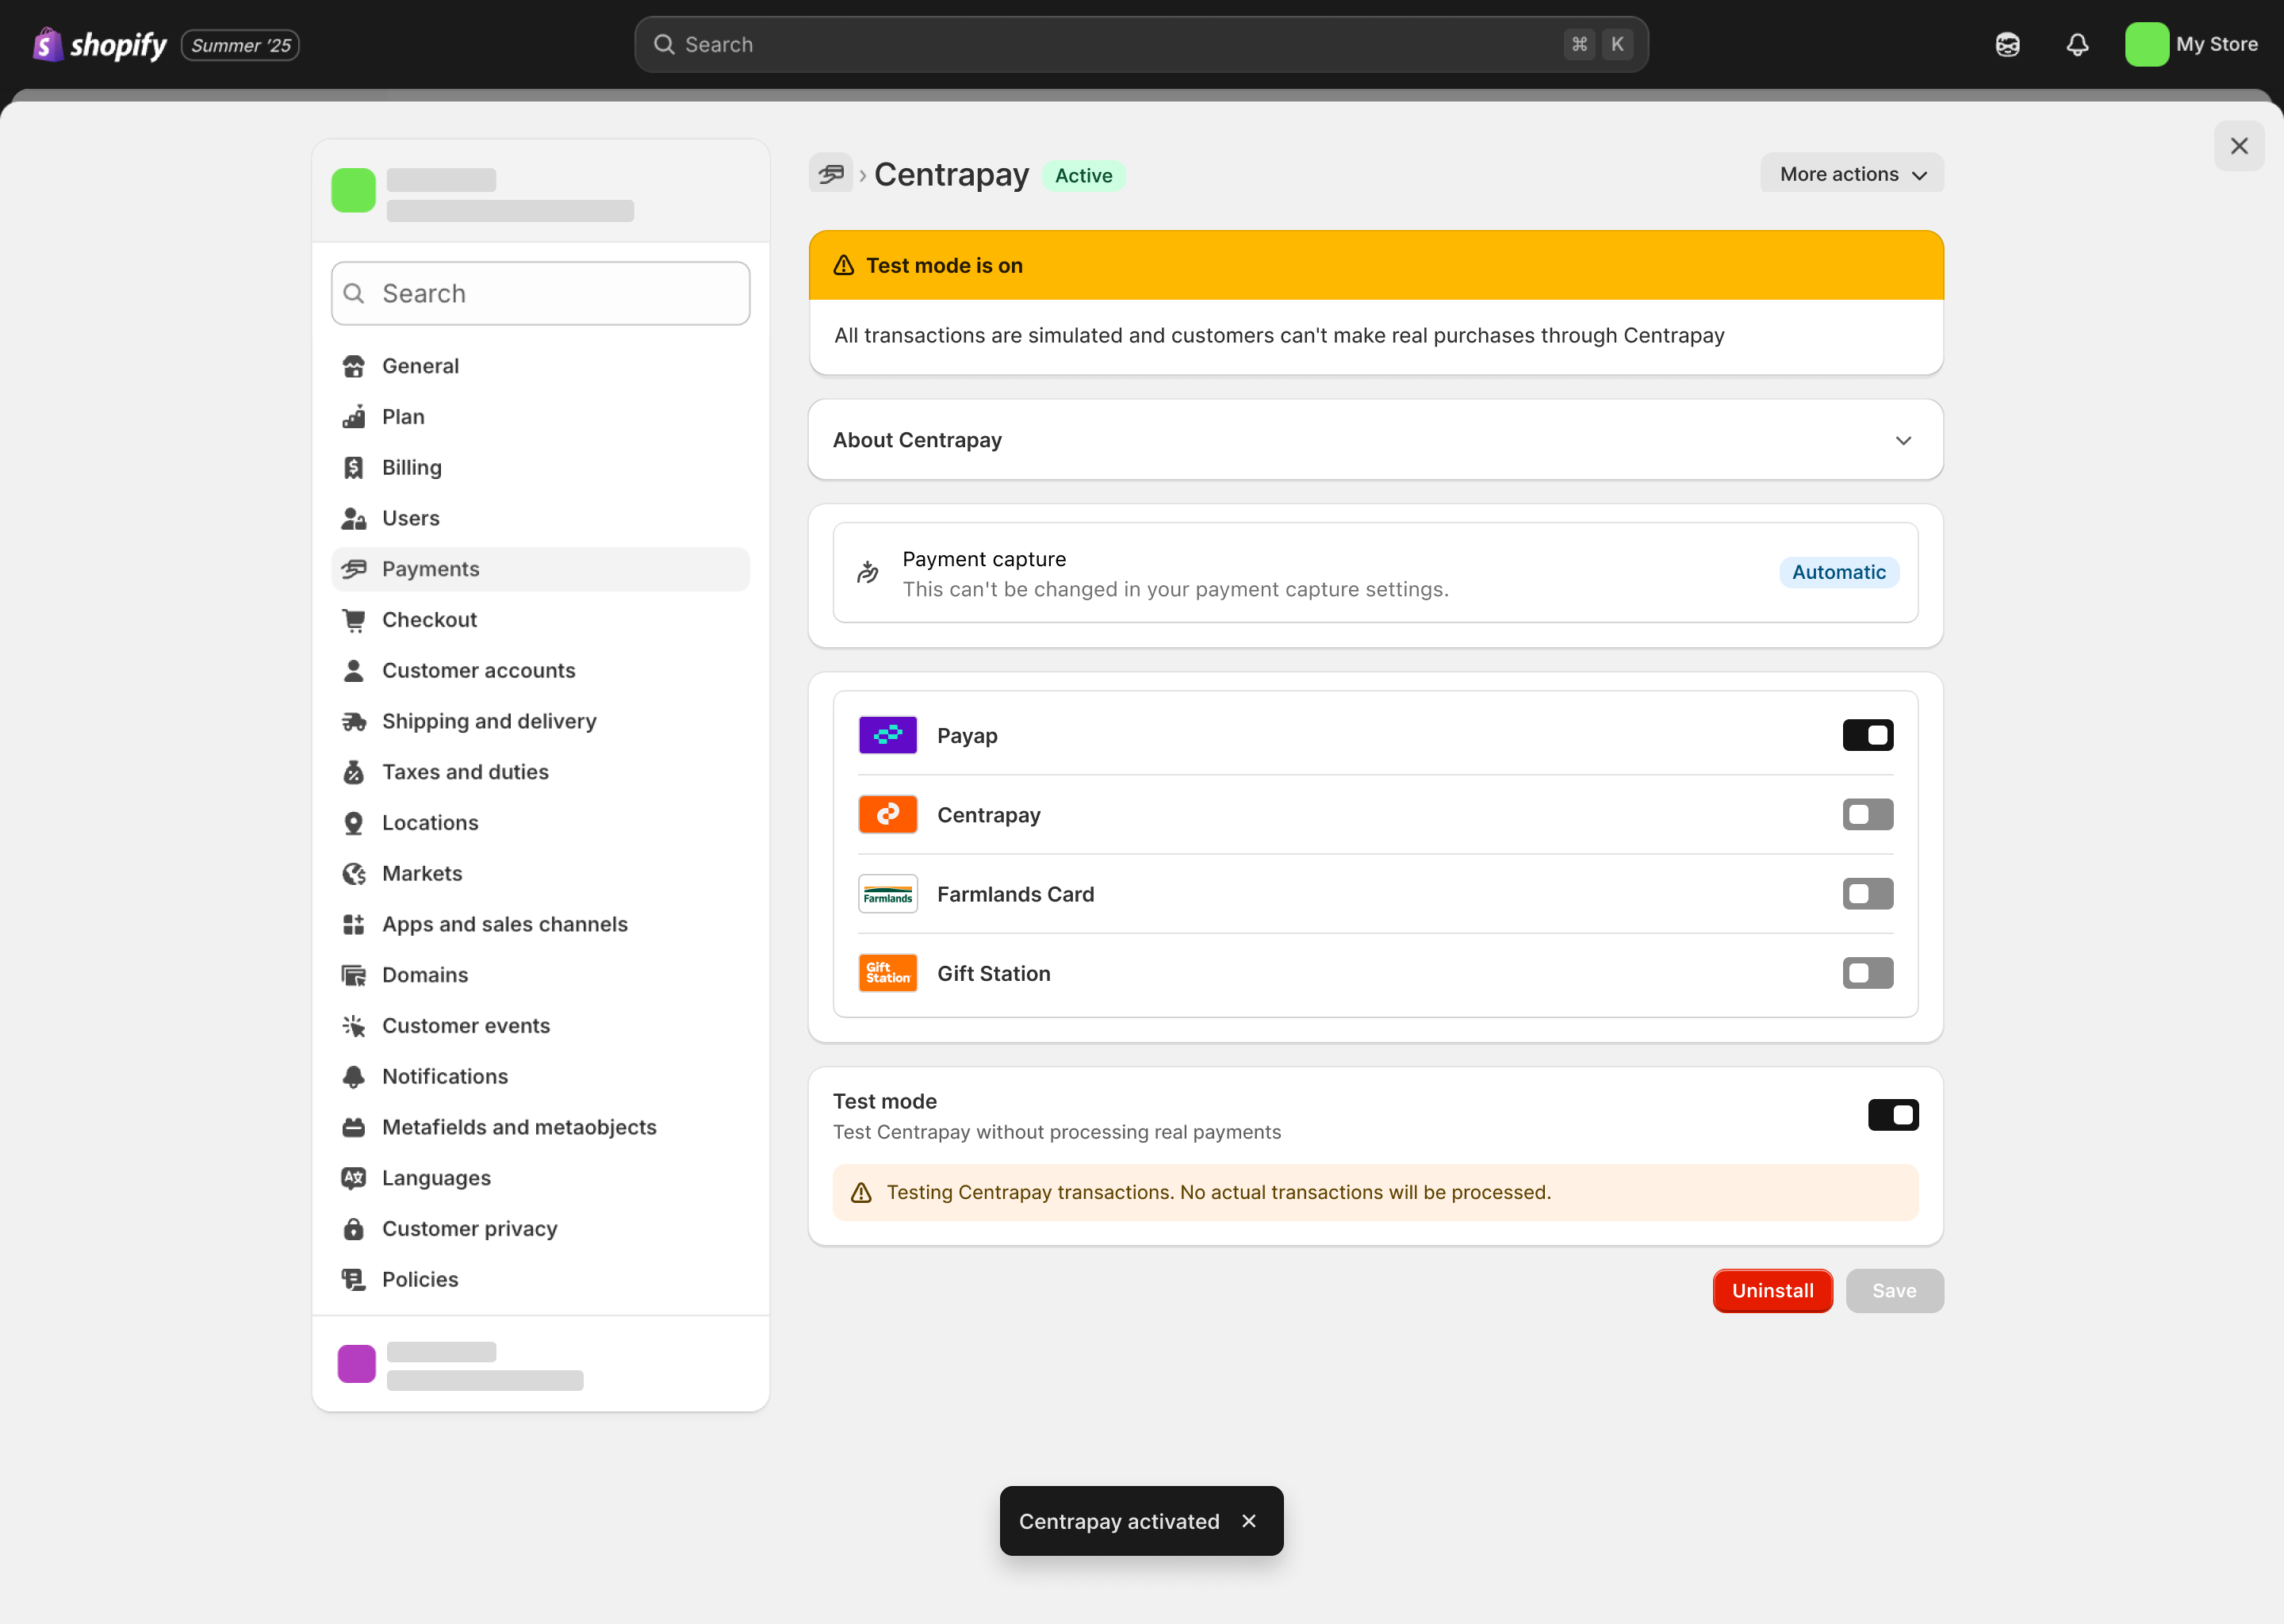This screenshot has height=1624, width=2284.
Task: Go to Checkout settings
Action: (x=429, y=619)
